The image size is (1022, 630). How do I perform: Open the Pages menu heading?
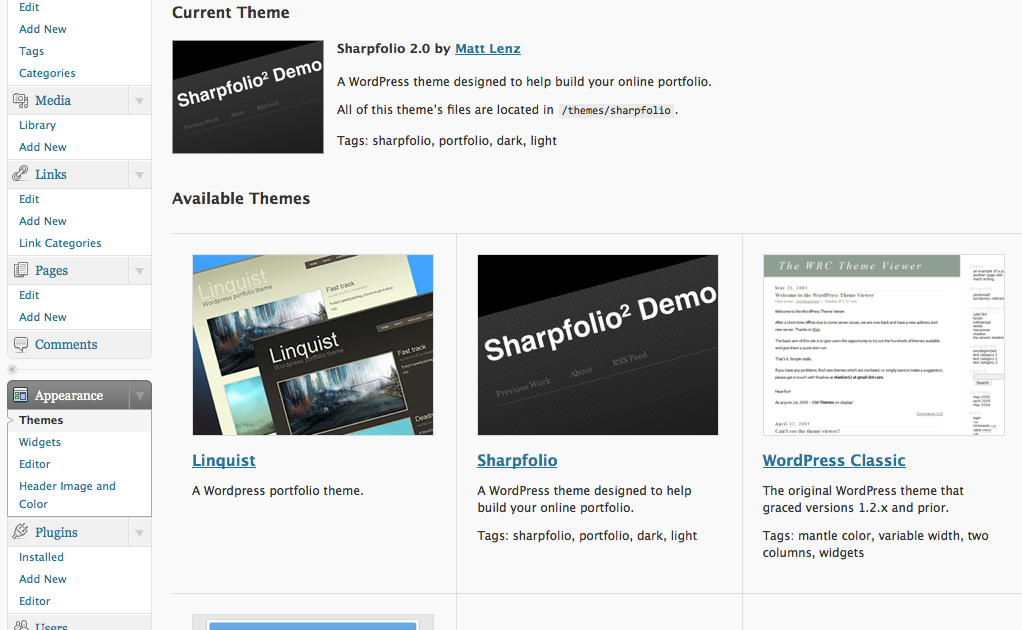51,270
